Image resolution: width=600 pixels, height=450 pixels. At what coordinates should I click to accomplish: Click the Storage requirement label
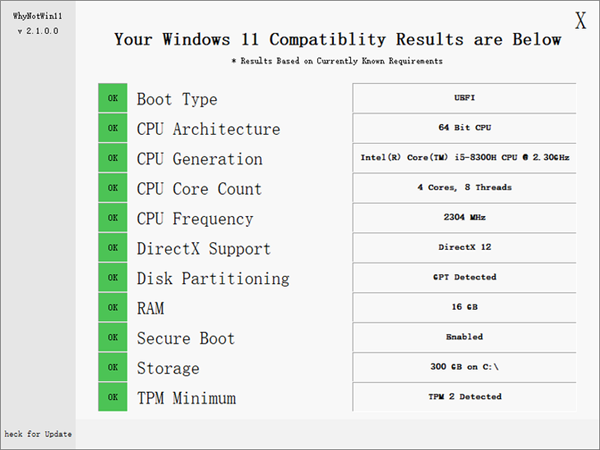[x=168, y=368]
